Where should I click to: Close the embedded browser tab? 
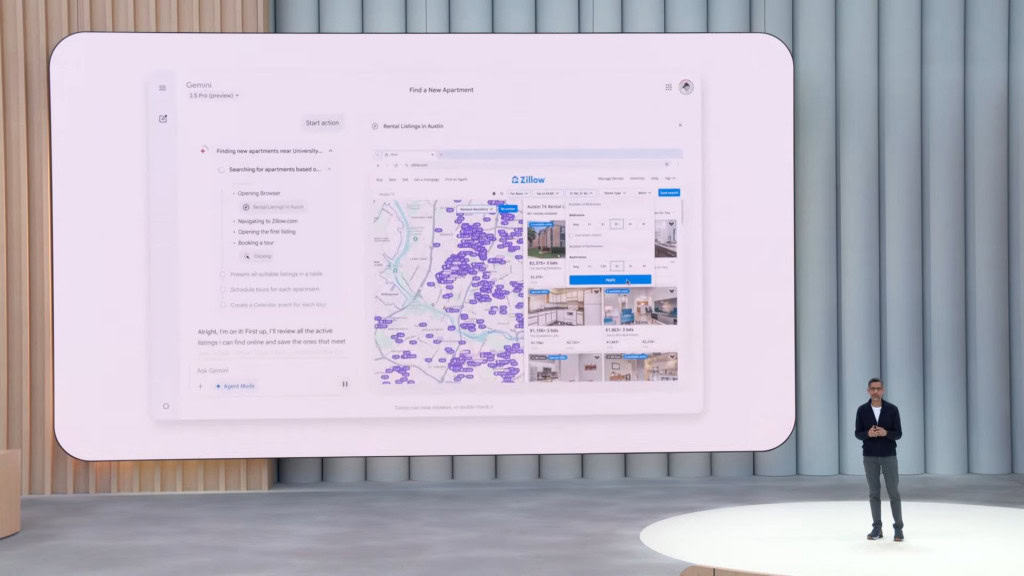(433, 154)
